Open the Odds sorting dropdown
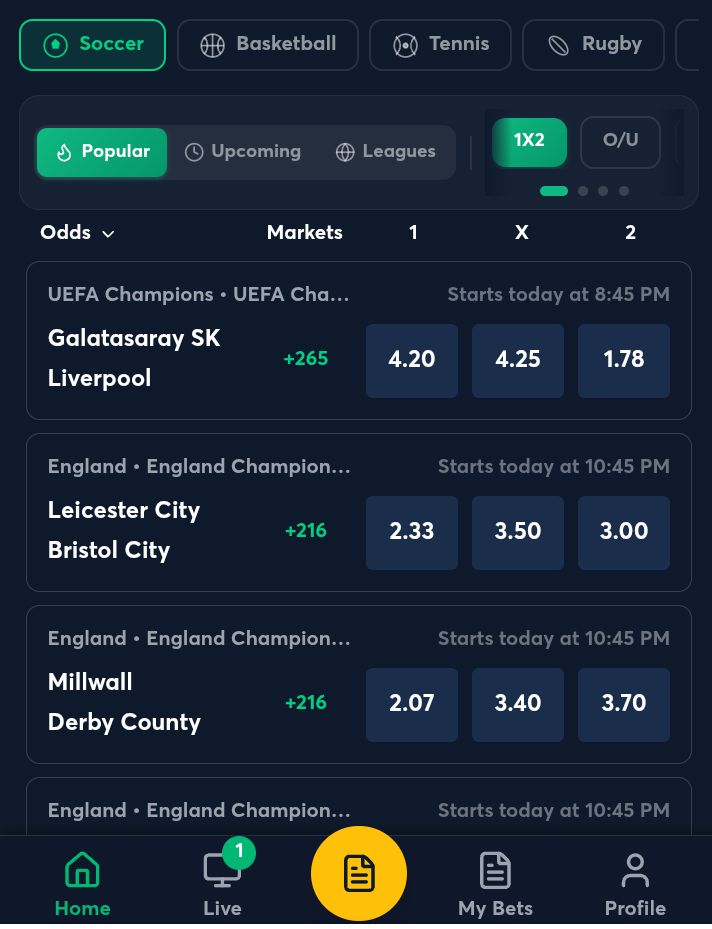This screenshot has width=712, height=929. (77, 232)
